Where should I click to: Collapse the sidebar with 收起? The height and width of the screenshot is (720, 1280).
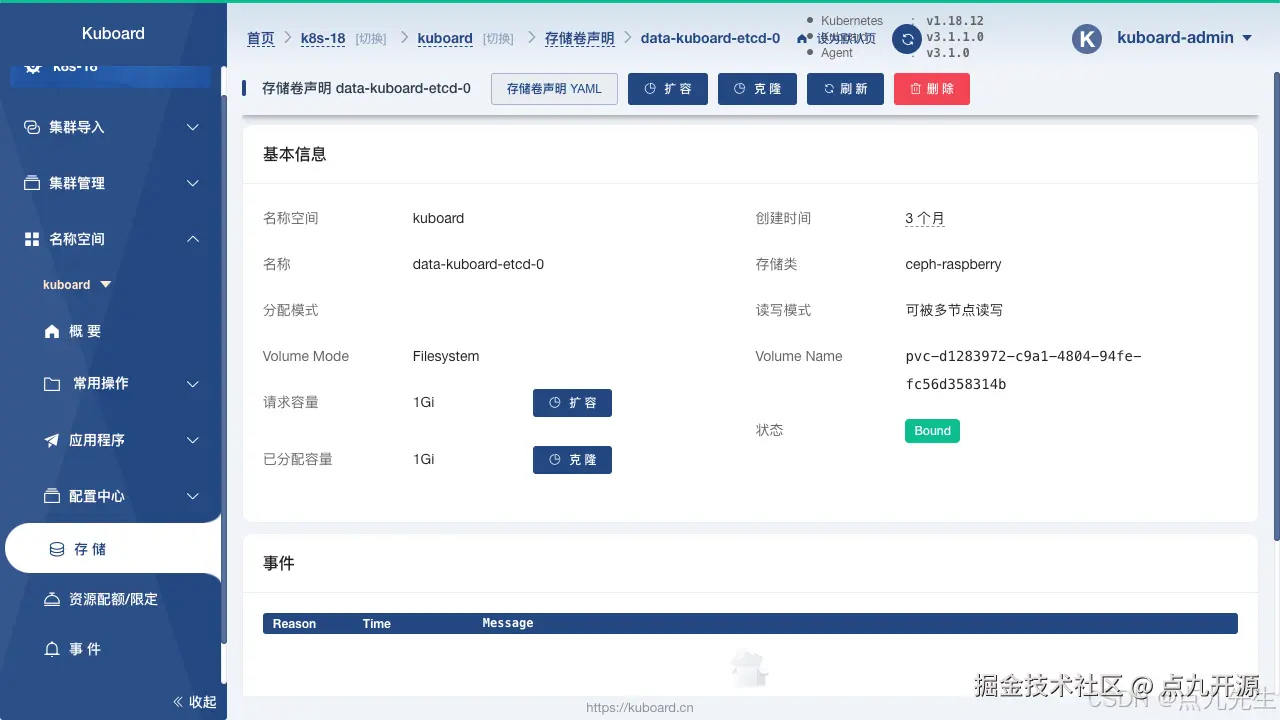click(x=194, y=701)
